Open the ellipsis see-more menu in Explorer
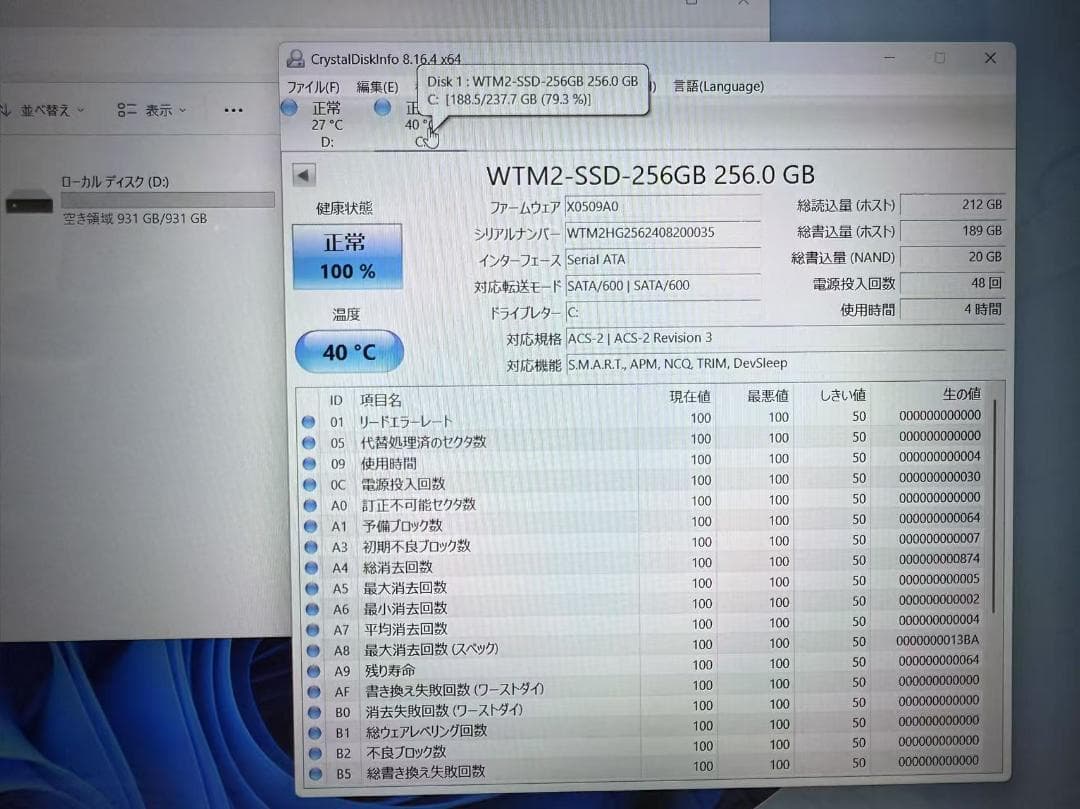 point(233,110)
